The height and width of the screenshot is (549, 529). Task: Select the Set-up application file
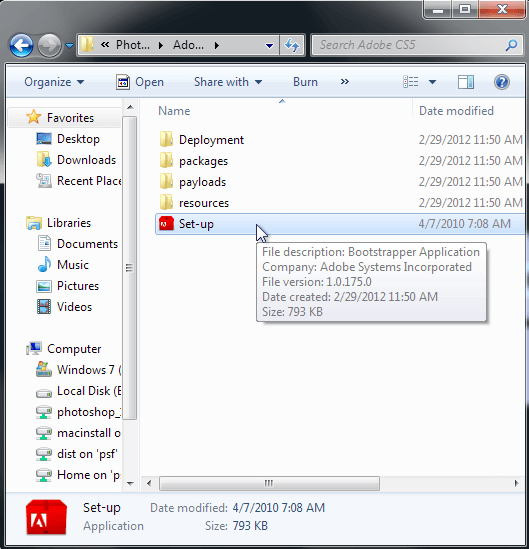[340, 224]
